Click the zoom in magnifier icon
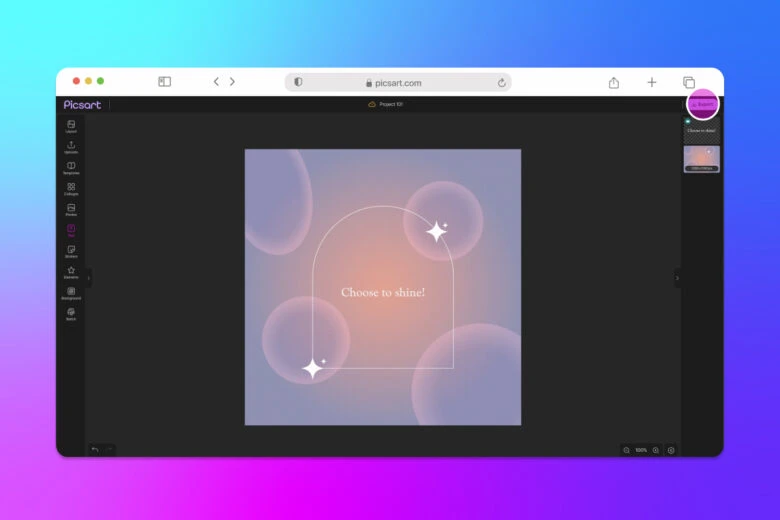The image size is (780, 520). [656, 450]
